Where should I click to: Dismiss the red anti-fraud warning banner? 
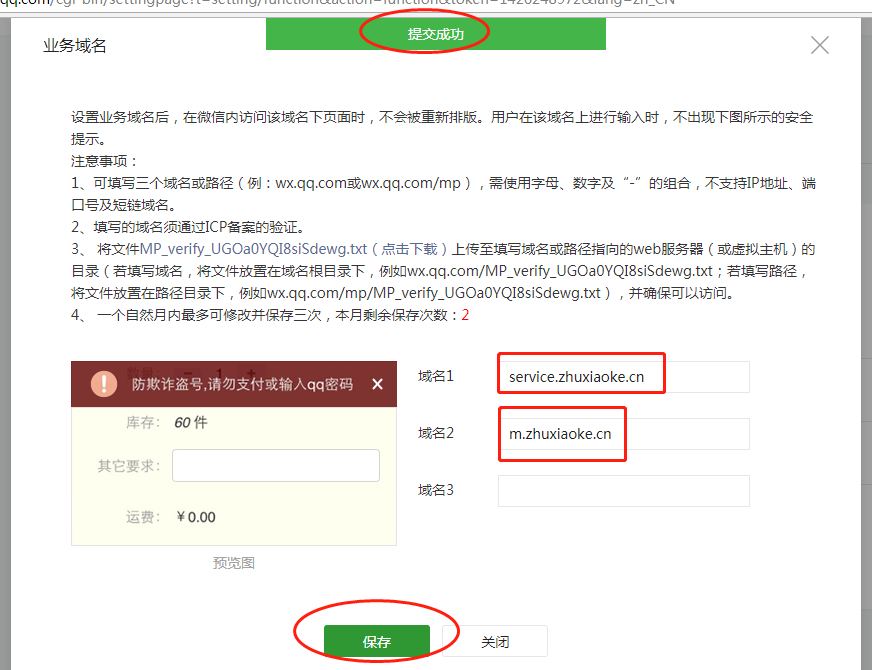[377, 384]
